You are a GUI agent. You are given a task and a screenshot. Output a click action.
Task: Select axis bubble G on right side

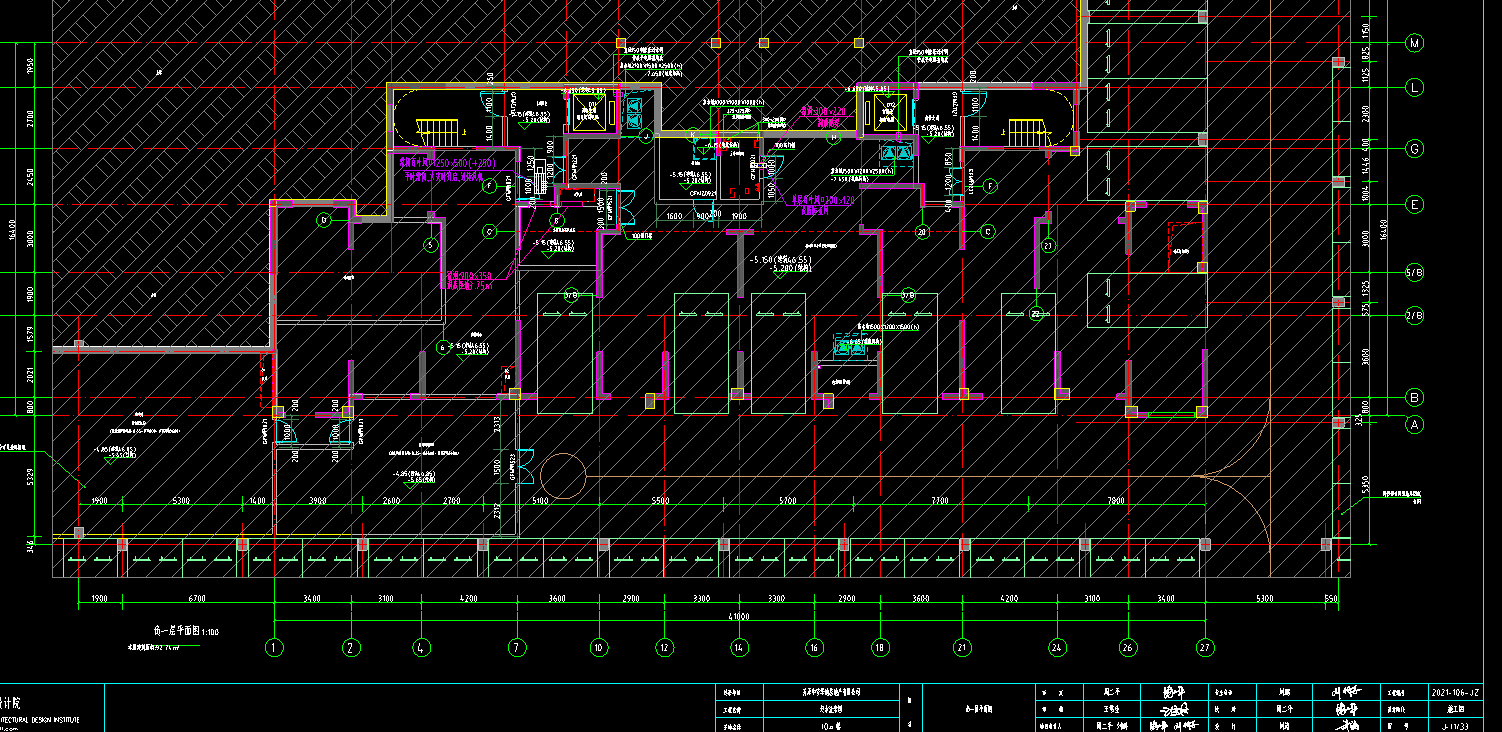1414,149
